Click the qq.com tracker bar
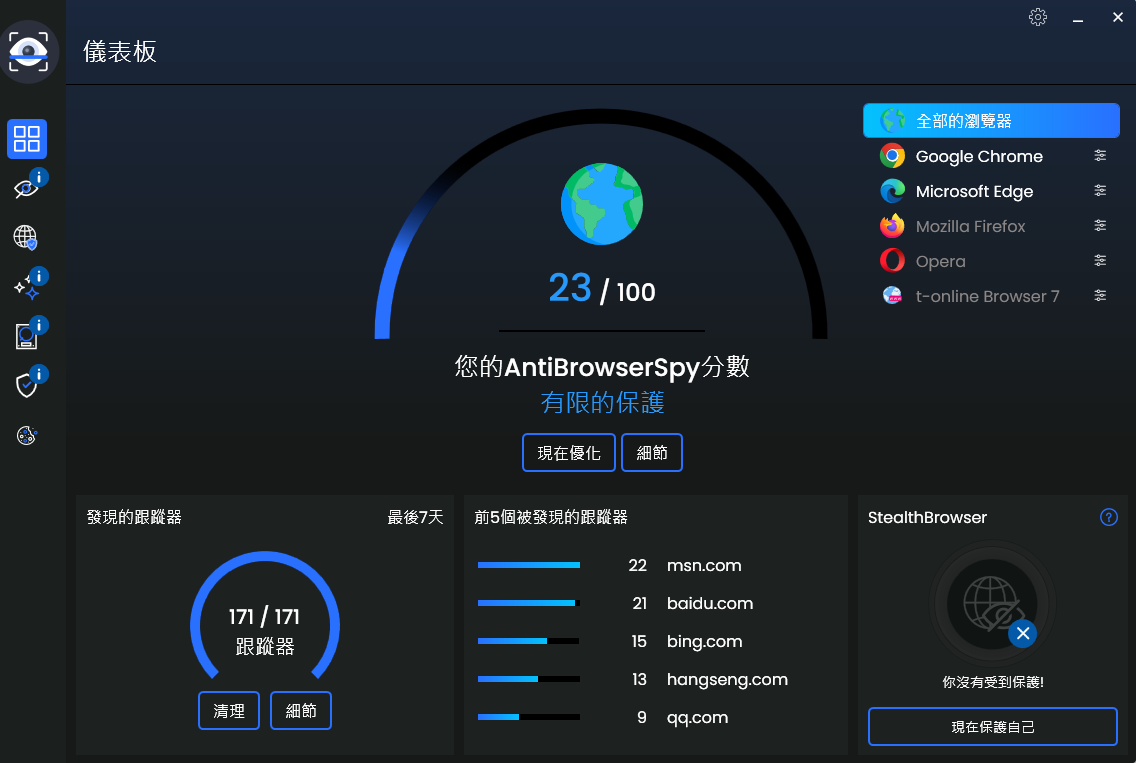 coord(529,717)
